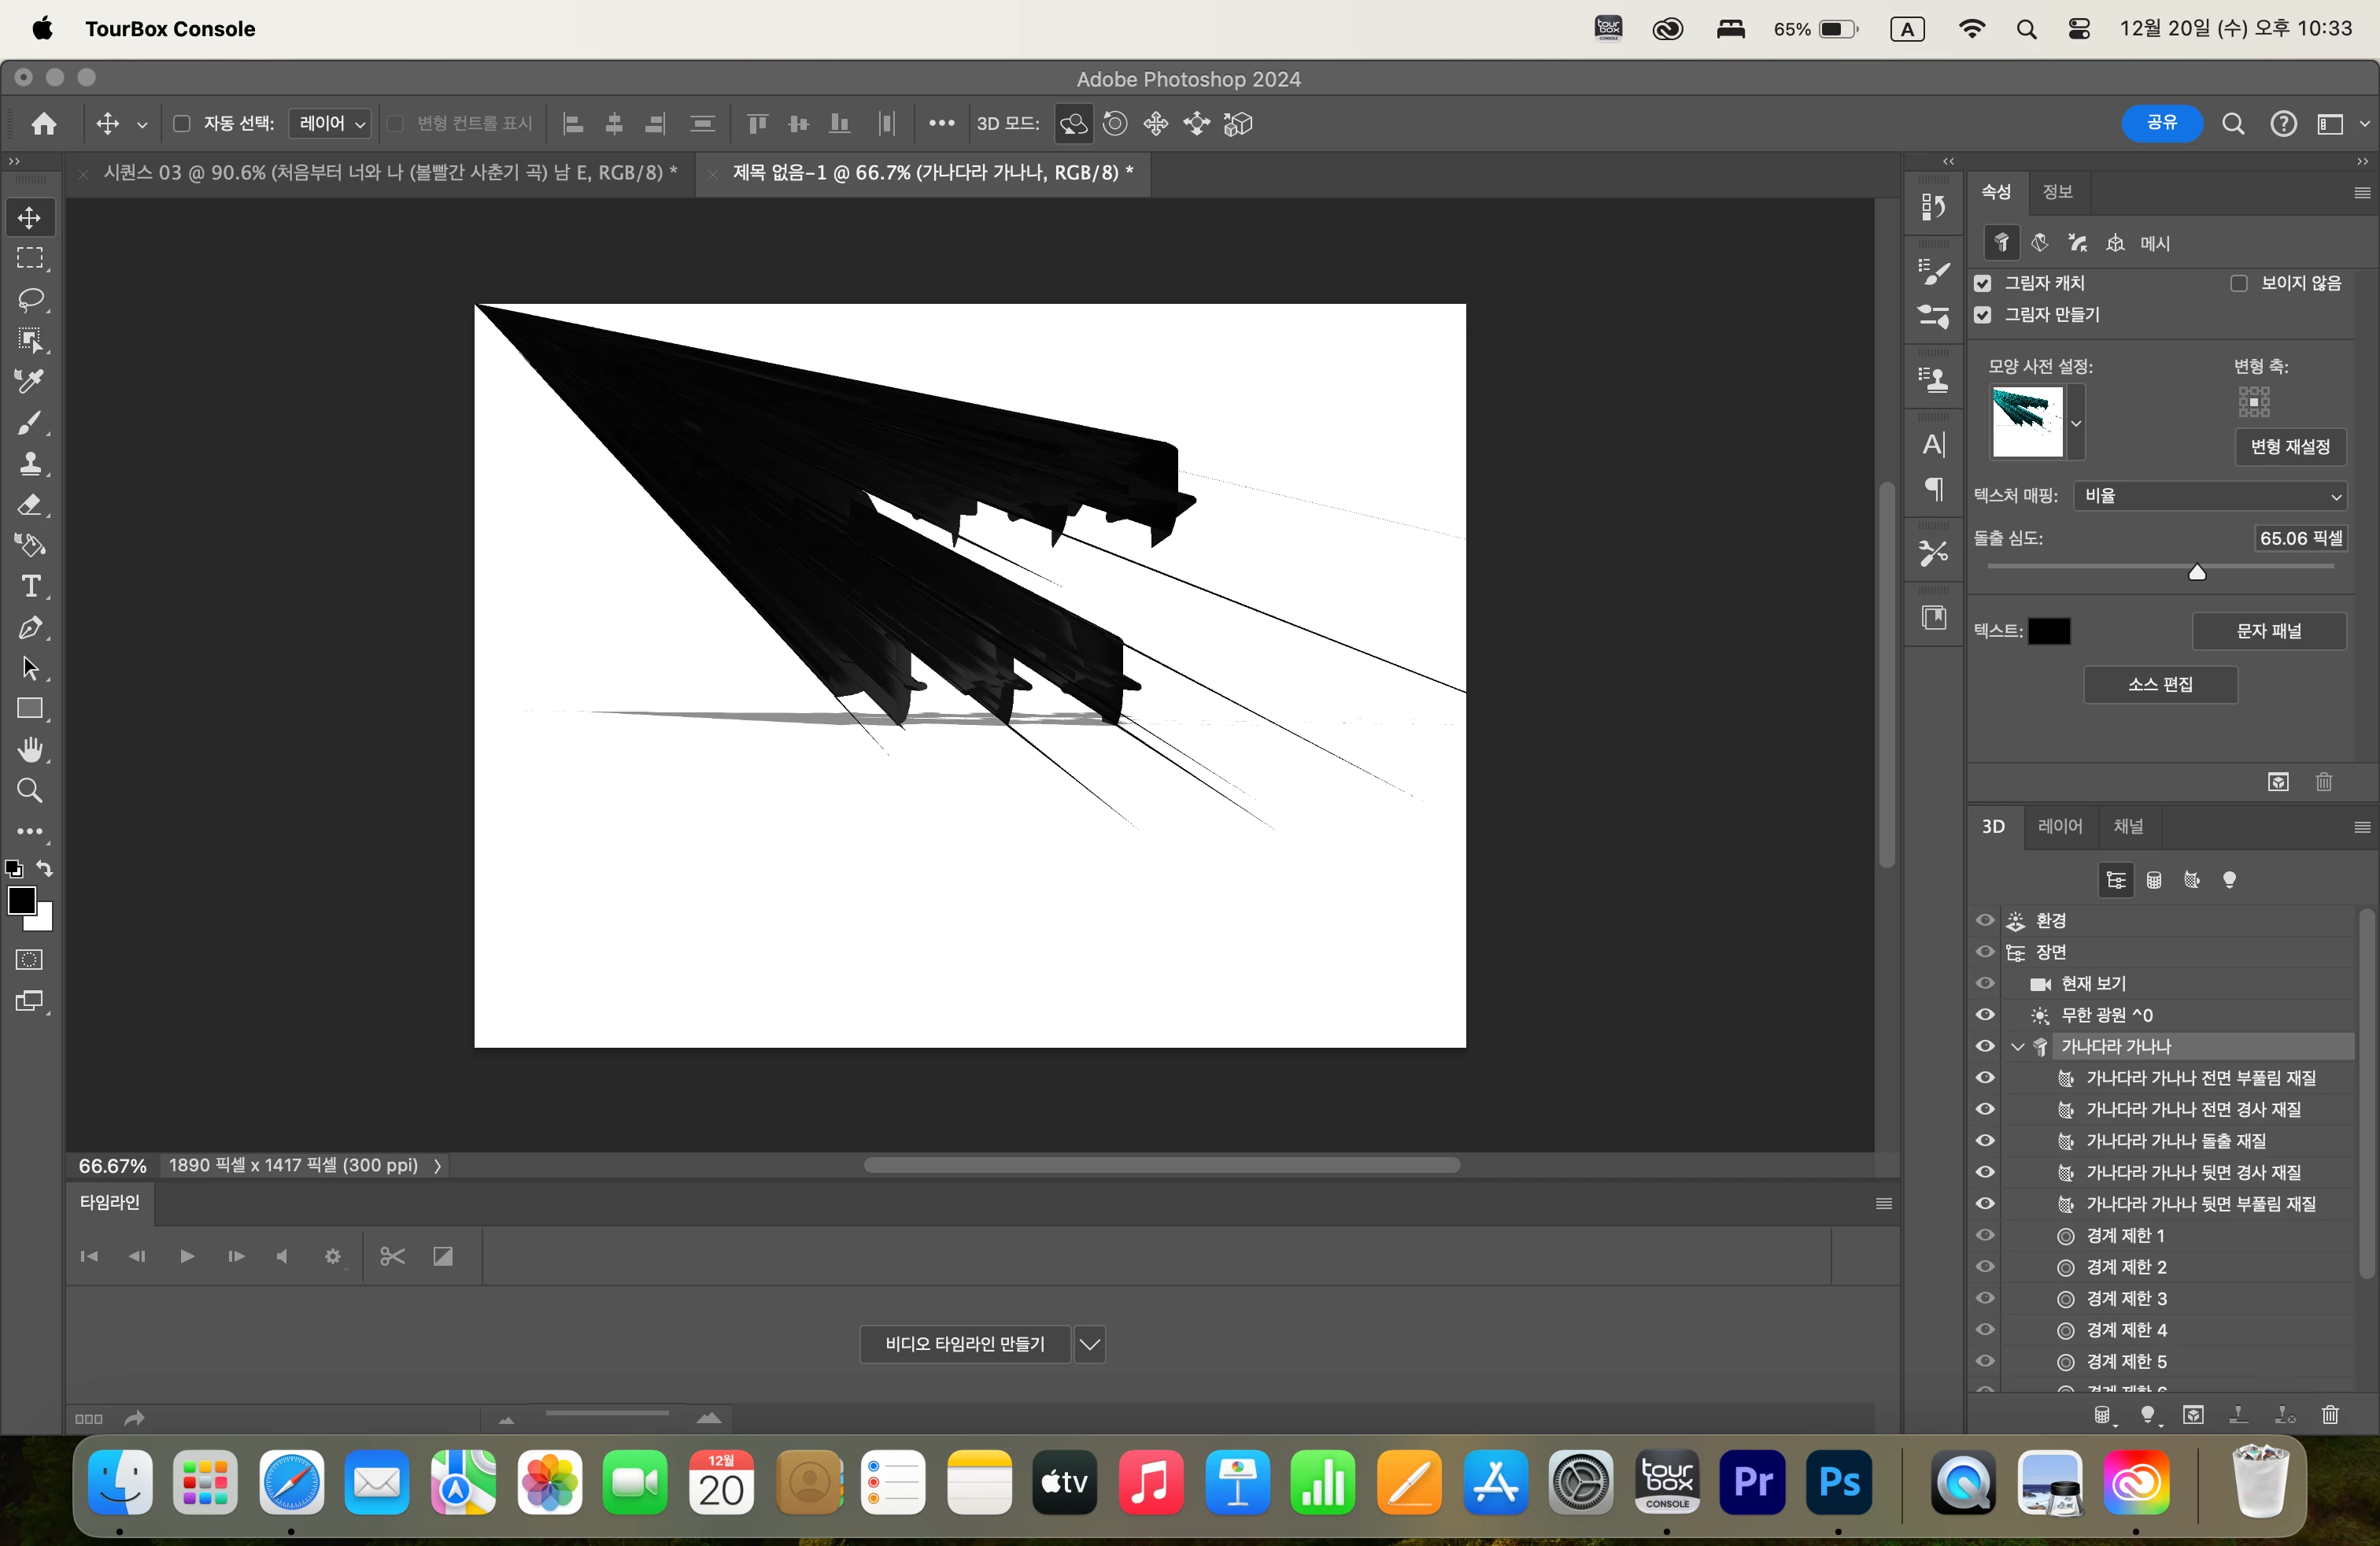Select the Horizontal Type tool
The image size is (2380, 1546).
[x=30, y=586]
